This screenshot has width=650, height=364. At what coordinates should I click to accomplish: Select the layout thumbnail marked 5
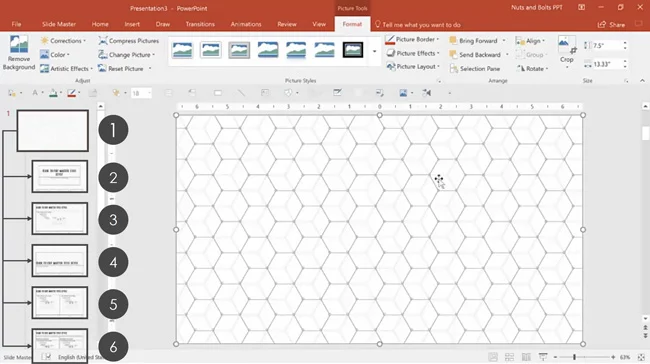(x=60, y=303)
